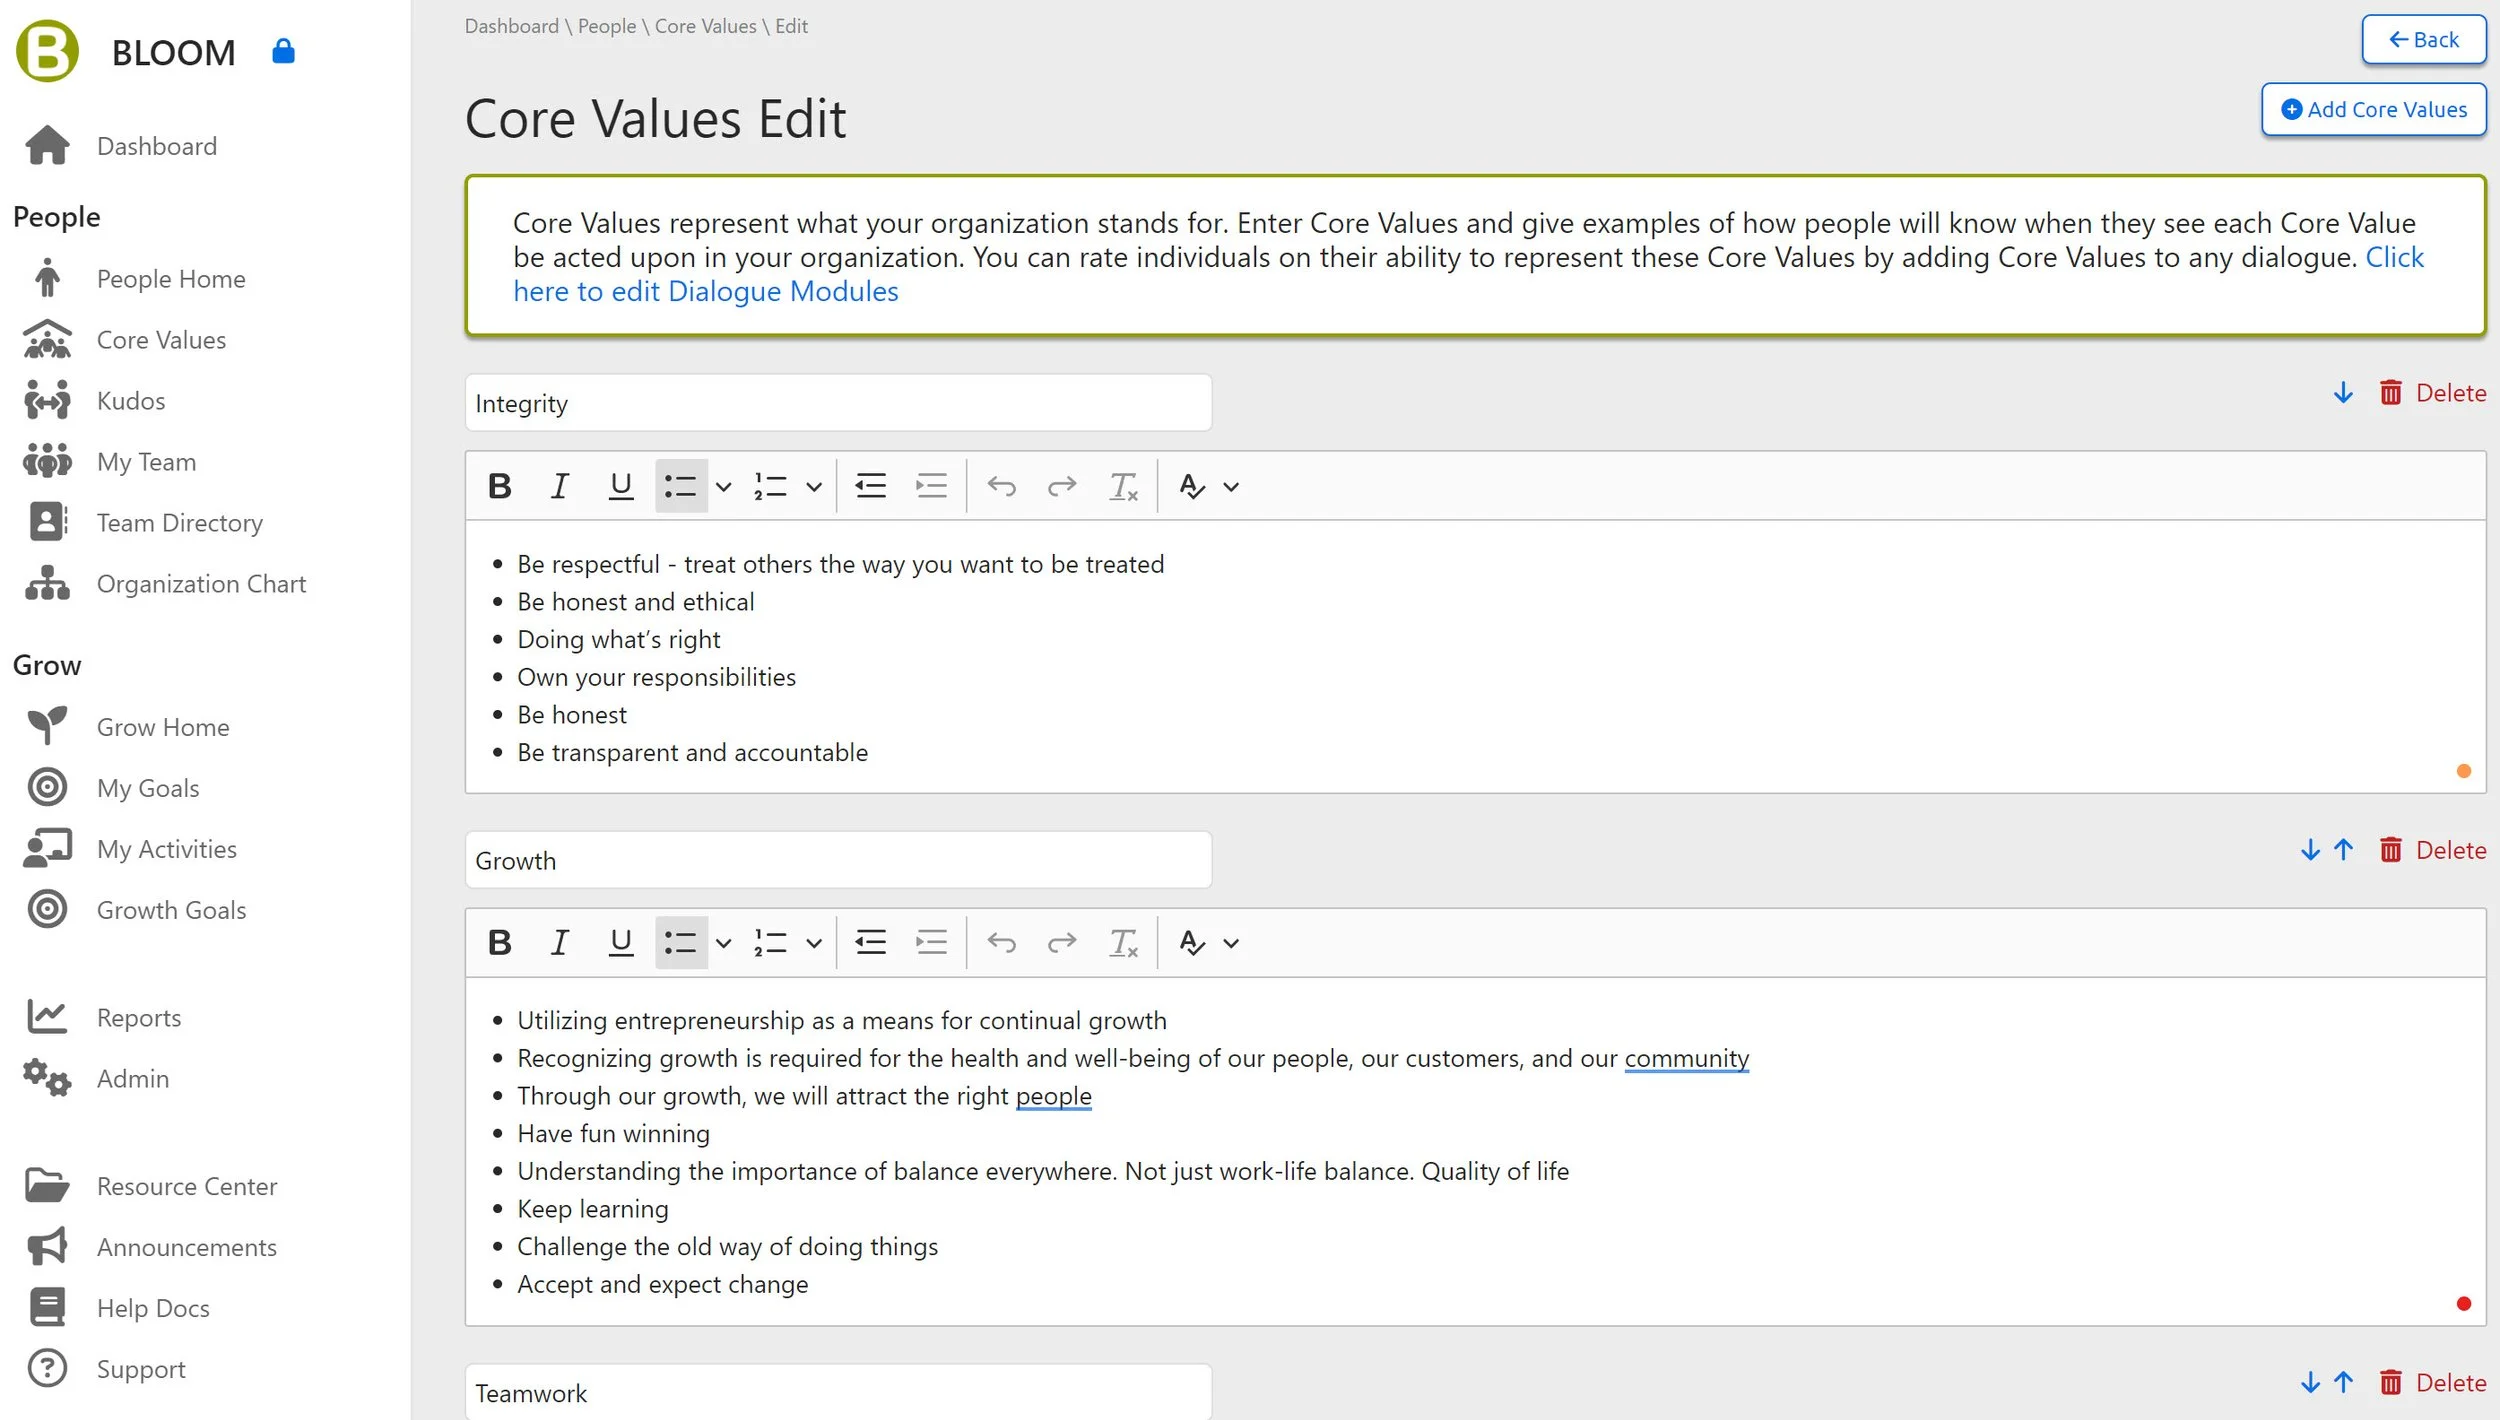The image size is (2500, 1420).
Task: Toggle Bold in the Integrity editor toolbar
Action: point(500,486)
